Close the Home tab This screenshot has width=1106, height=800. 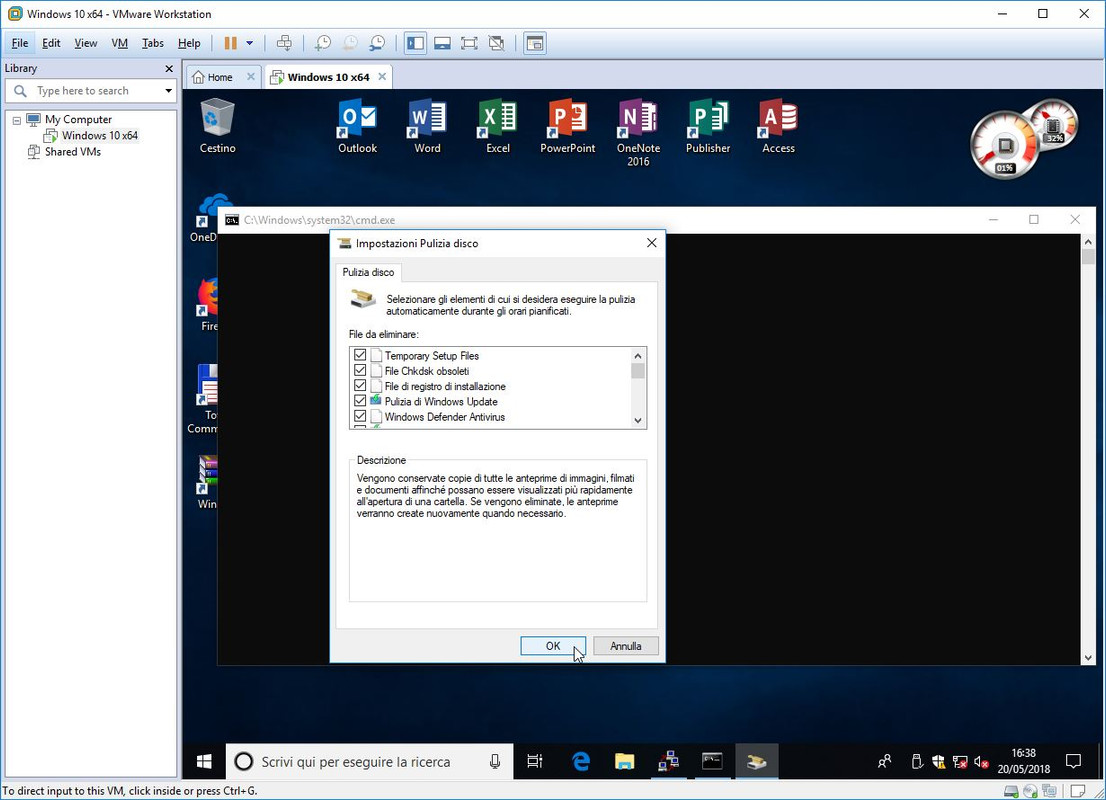(x=250, y=76)
